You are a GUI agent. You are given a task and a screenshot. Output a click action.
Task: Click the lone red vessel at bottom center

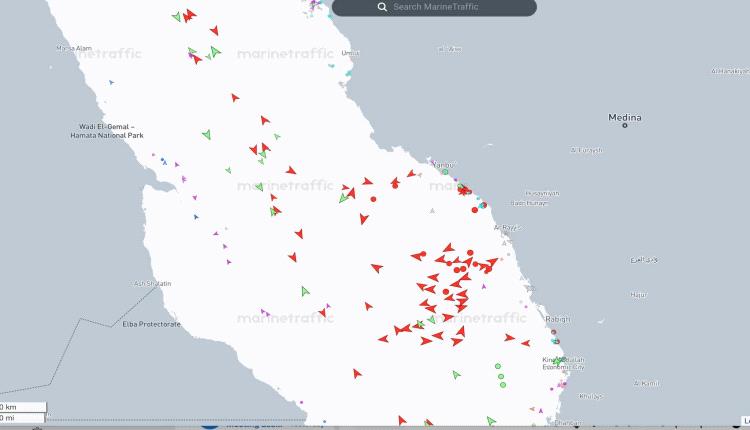[x=357, y=373]
